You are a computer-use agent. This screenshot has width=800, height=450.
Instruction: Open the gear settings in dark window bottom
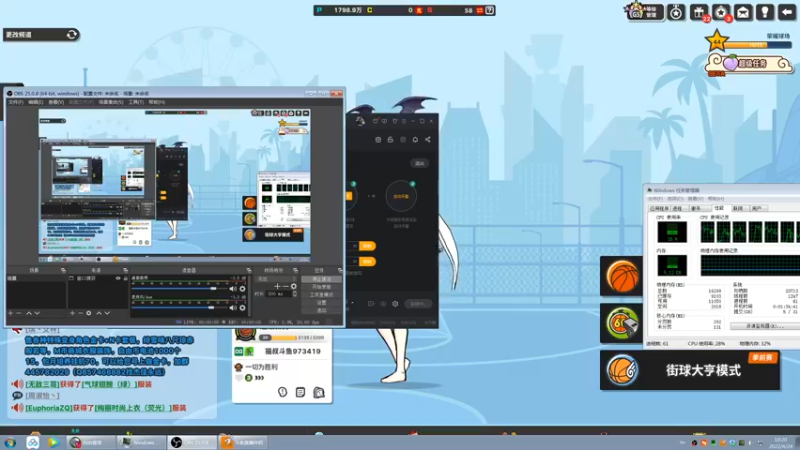(395, 304)
